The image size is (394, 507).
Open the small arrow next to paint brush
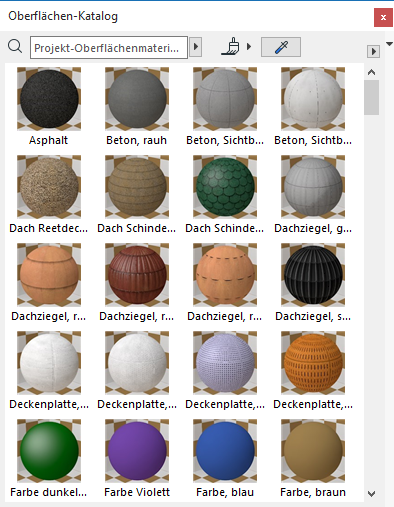(249, 46)
